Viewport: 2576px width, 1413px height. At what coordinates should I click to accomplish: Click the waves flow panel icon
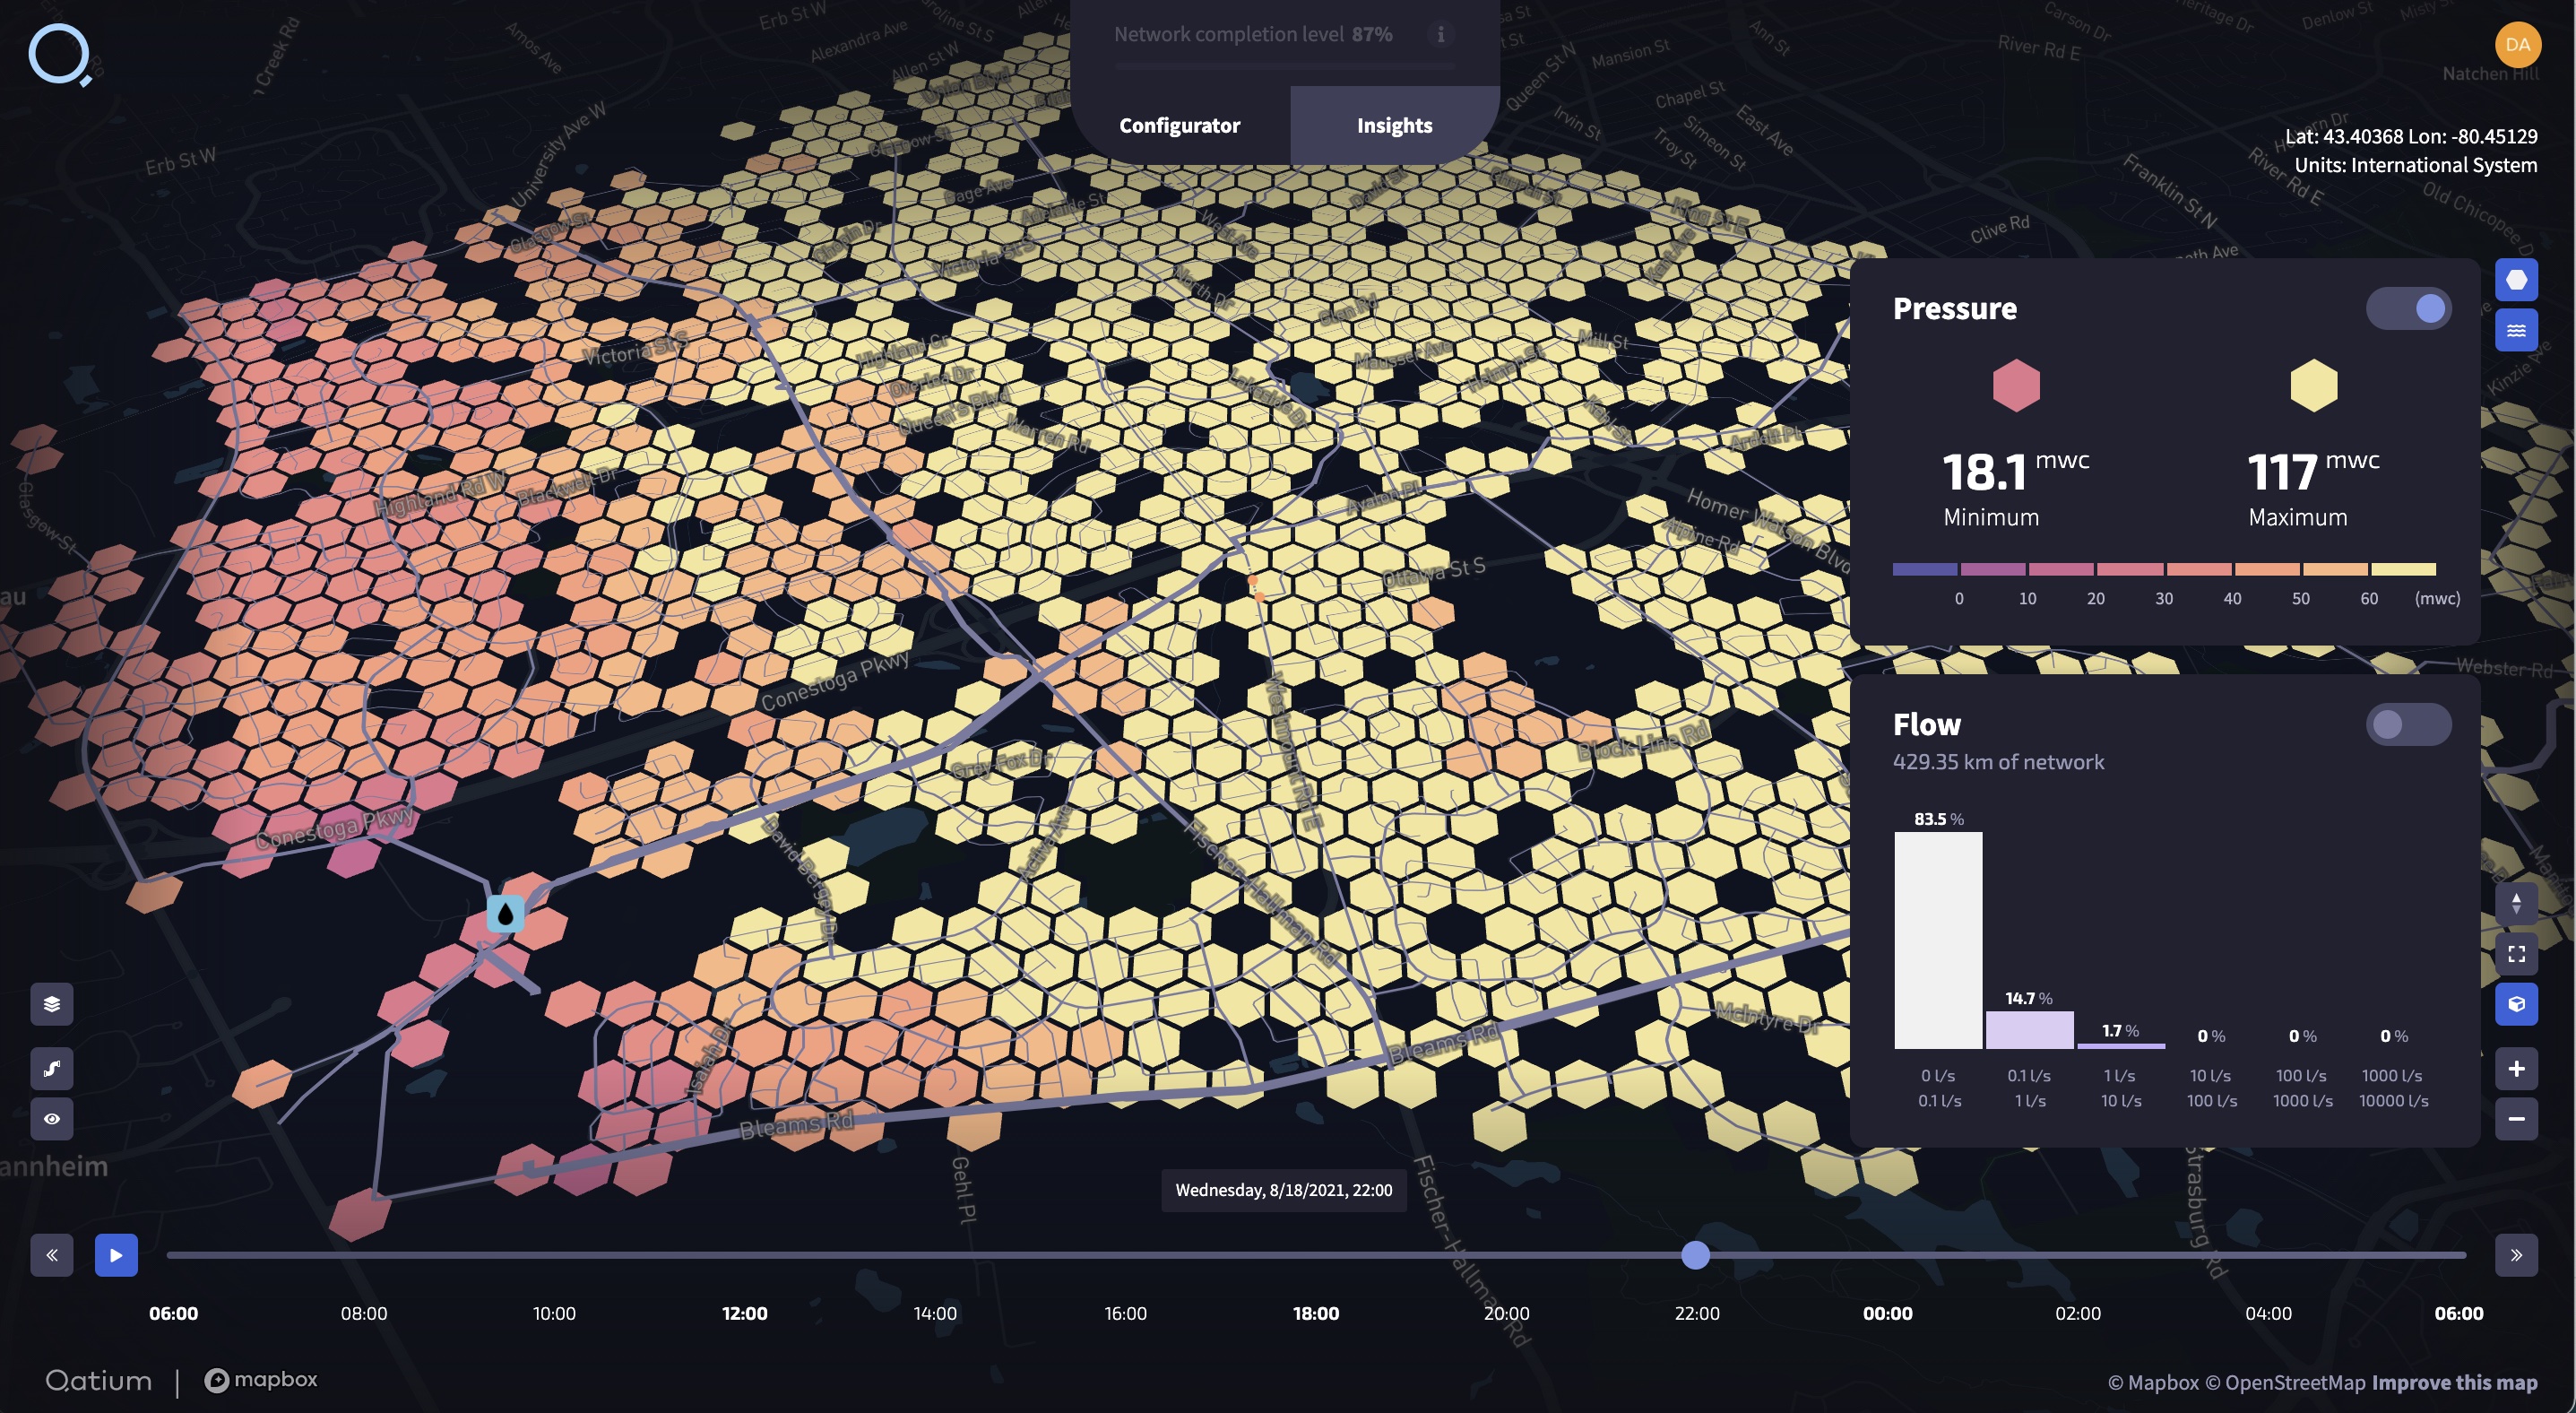(2516, 331)
